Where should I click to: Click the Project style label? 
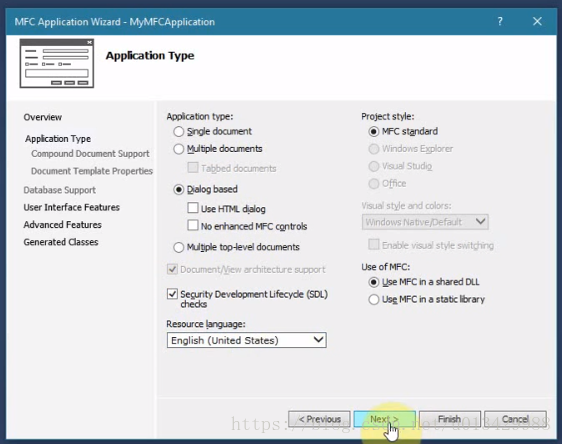tap(387, 116)
